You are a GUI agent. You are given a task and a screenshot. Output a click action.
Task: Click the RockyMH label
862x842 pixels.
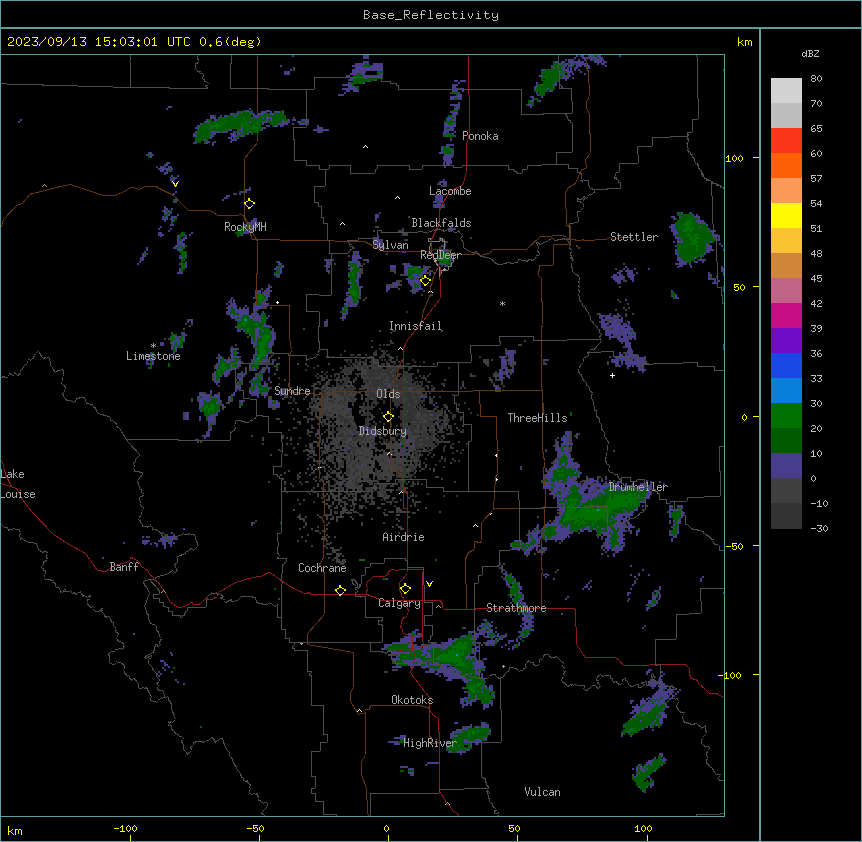tap(245, 226)
